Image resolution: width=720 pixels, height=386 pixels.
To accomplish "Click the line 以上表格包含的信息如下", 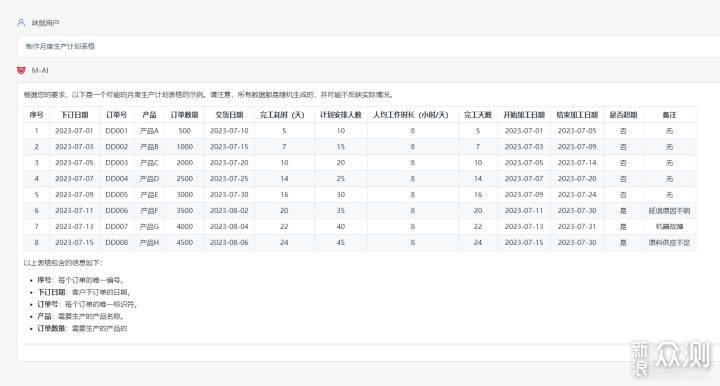I will pos(63,263).
